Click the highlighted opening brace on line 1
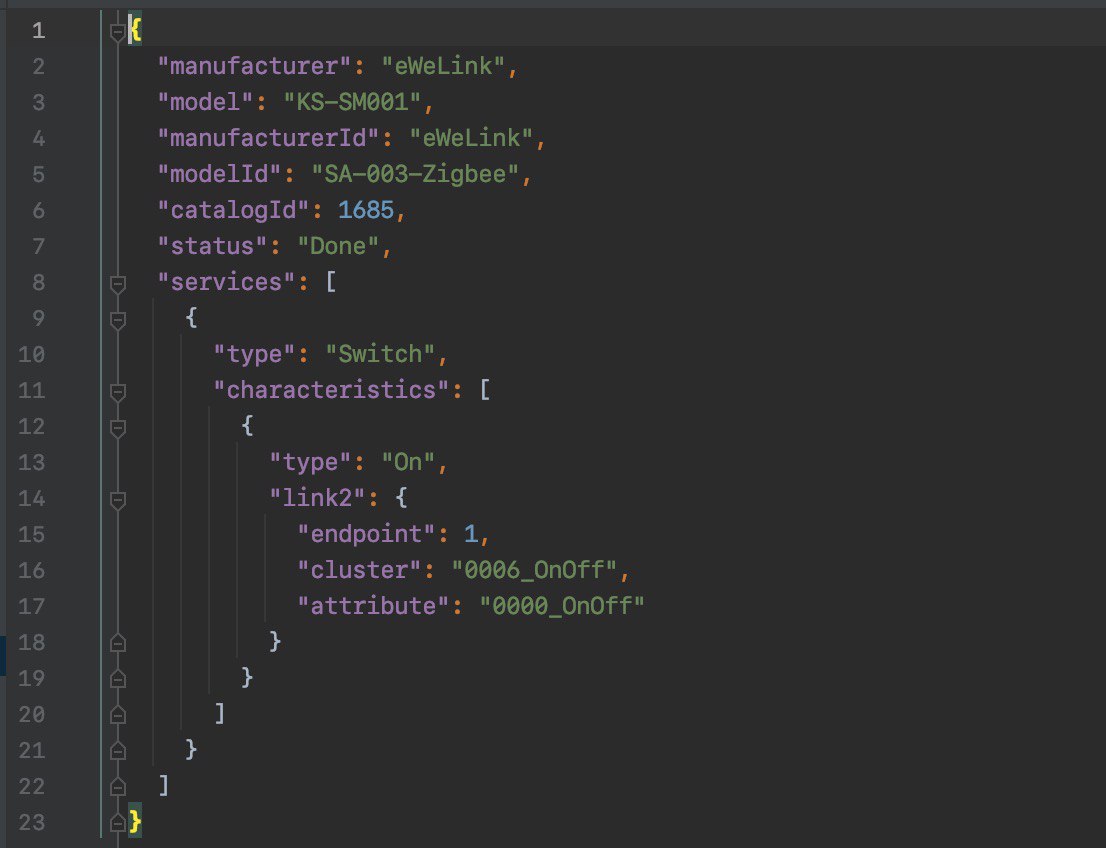The width and height of the screenshot is (1106, 848). click(x=135, y=30)
